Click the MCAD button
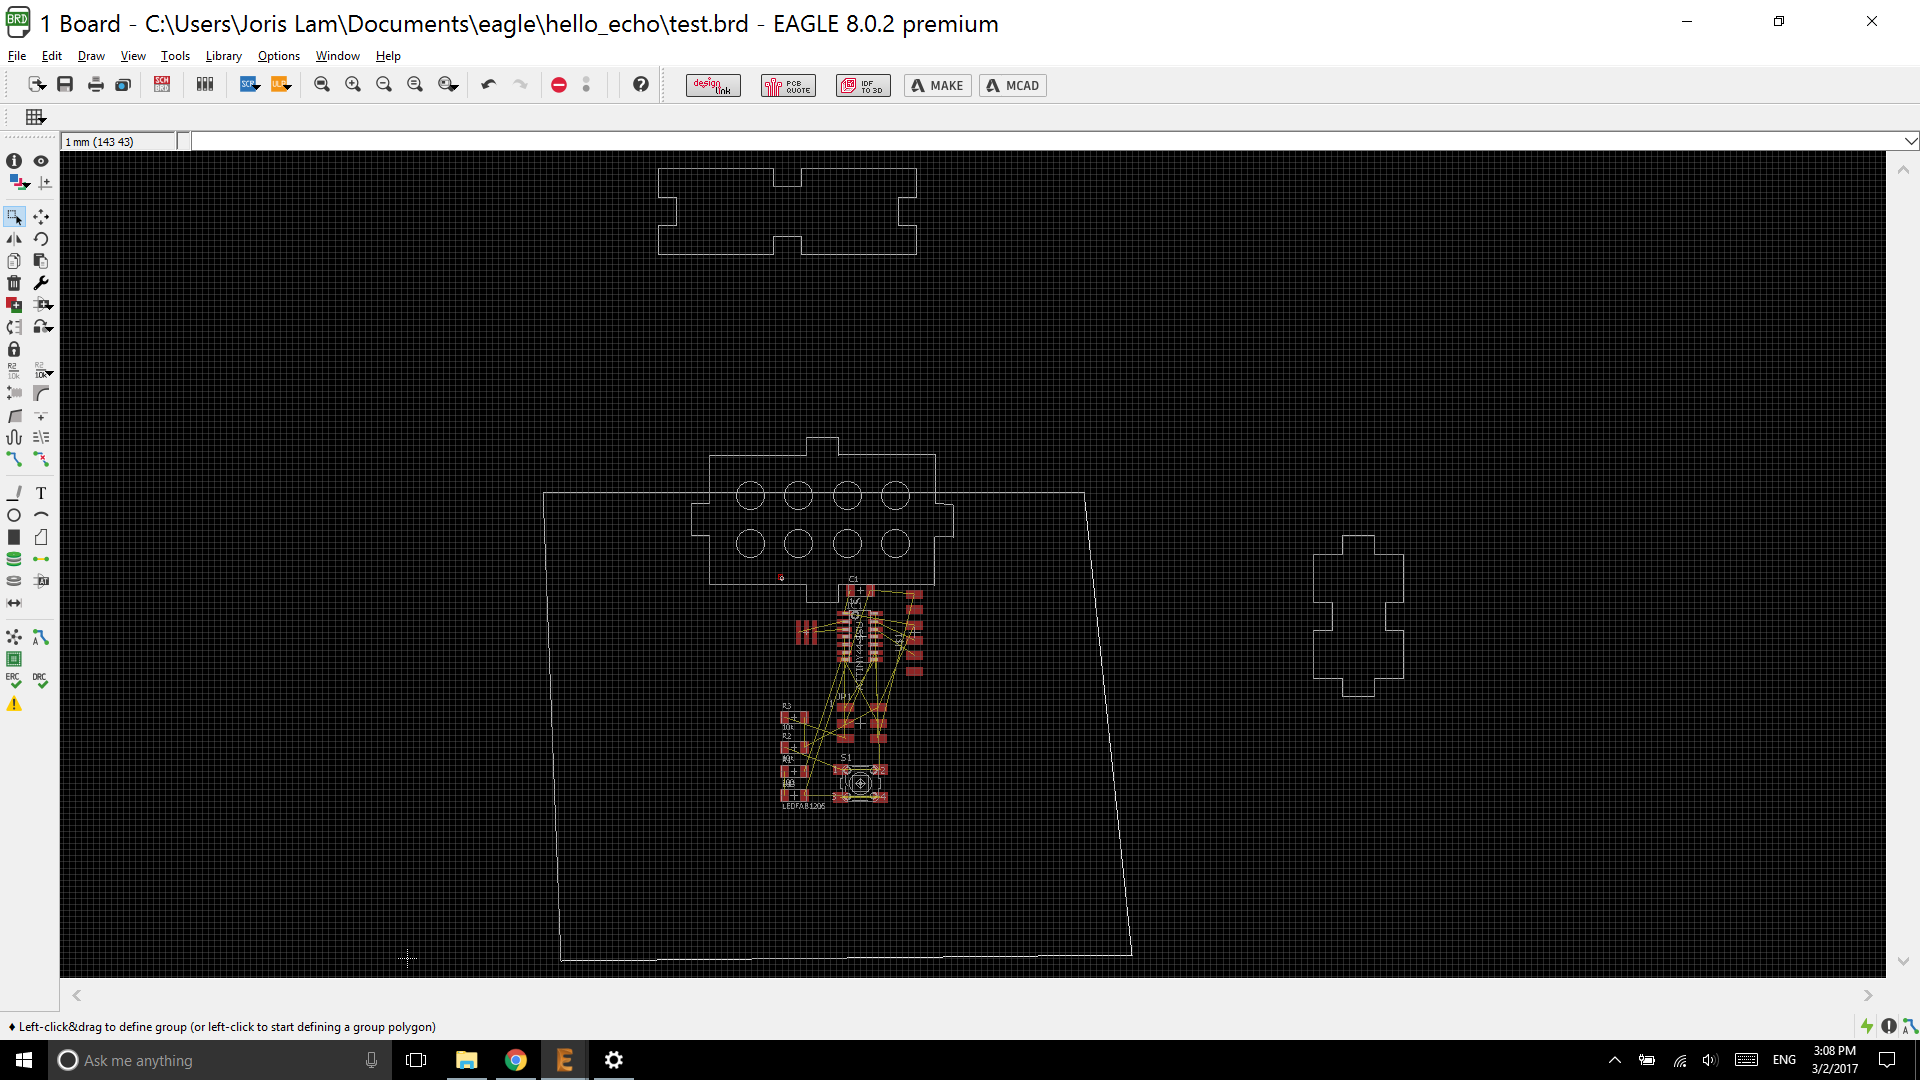 click(x=1012, y=85)
